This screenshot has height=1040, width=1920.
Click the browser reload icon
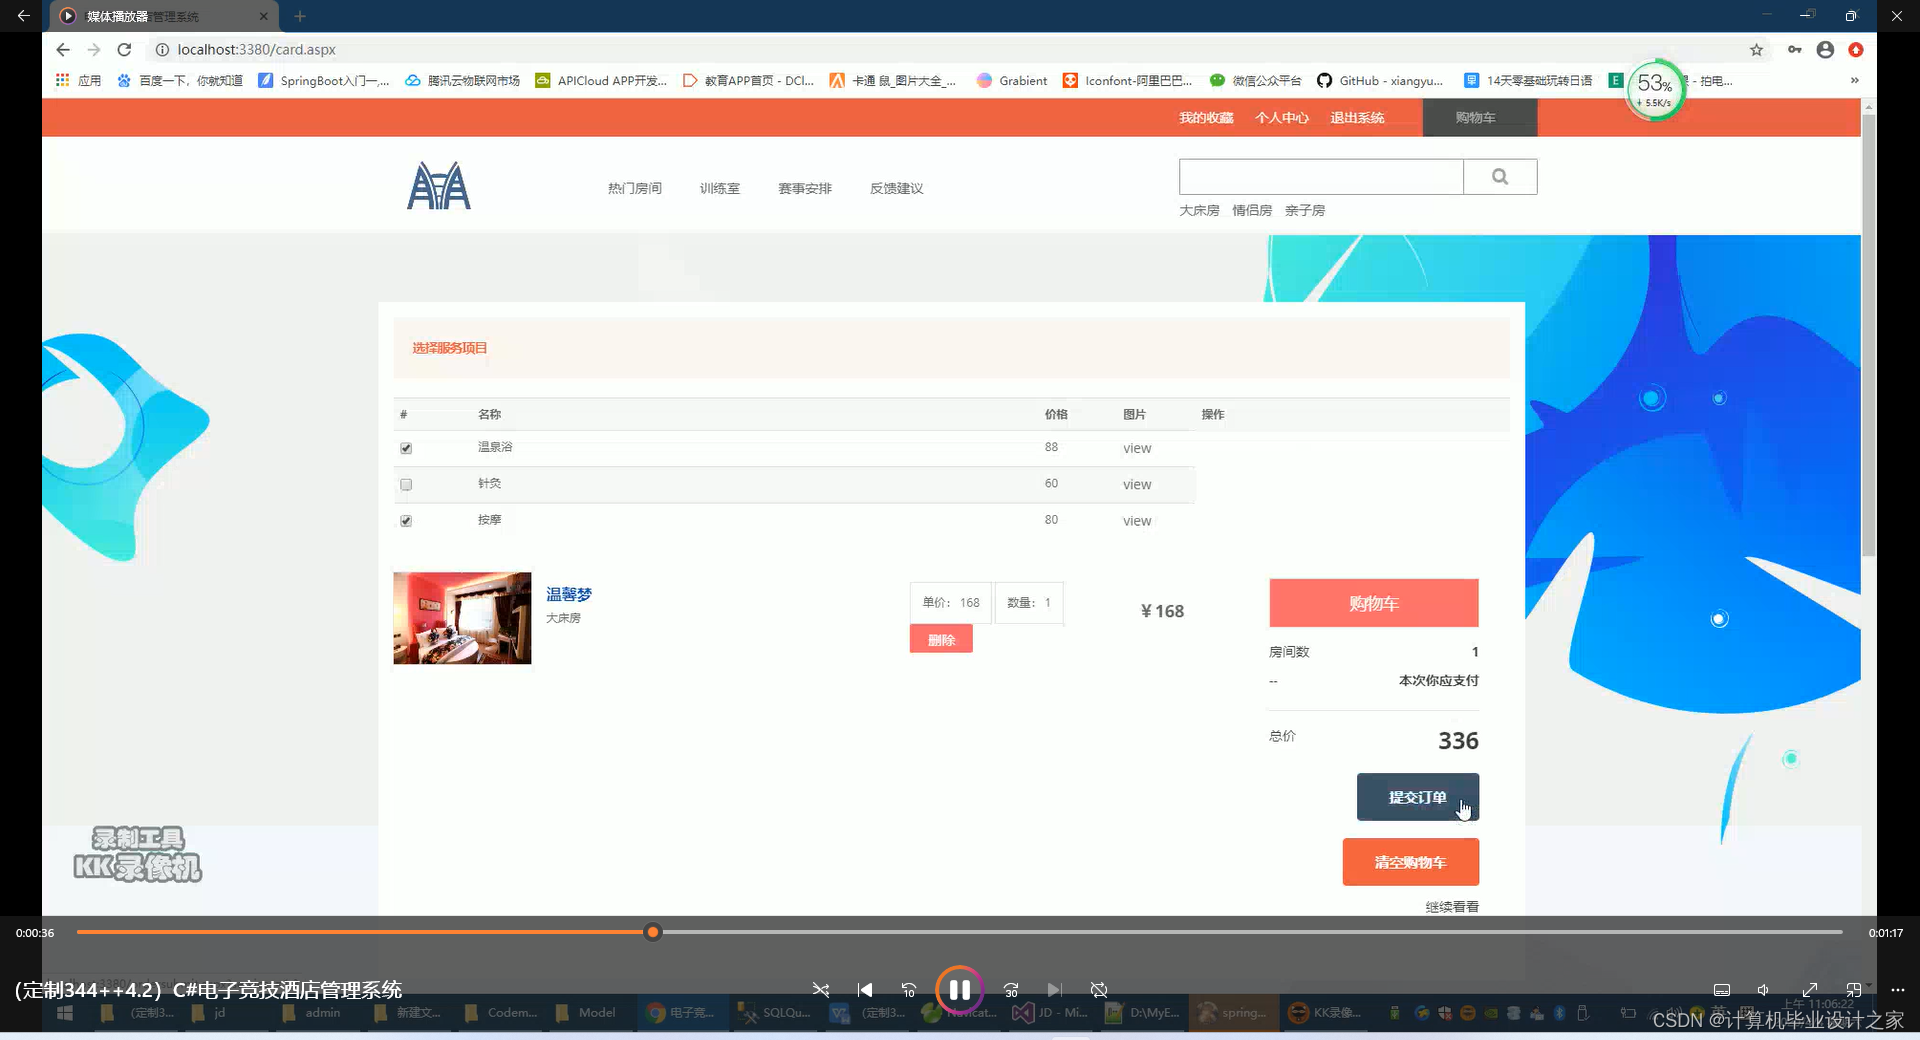click(124, 49)
